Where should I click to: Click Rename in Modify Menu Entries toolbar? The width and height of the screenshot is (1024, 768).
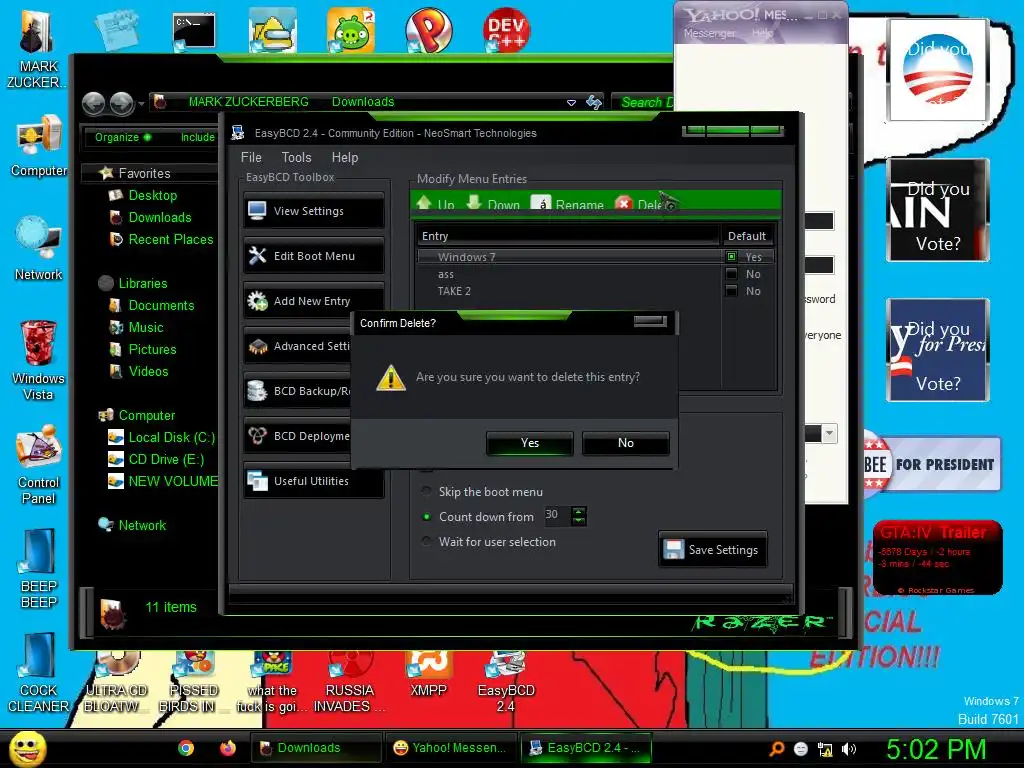coord(568,204)
